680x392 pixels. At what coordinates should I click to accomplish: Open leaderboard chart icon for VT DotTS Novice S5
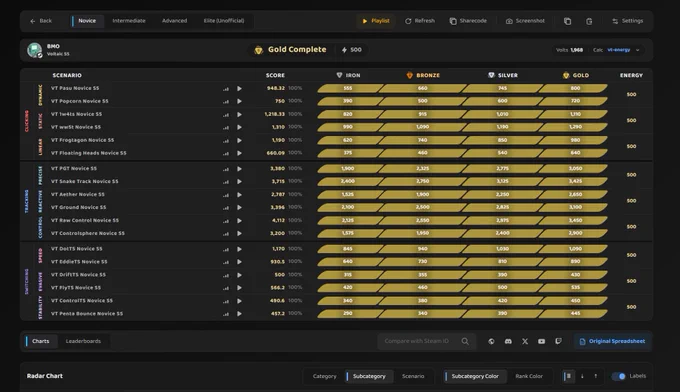226,249
